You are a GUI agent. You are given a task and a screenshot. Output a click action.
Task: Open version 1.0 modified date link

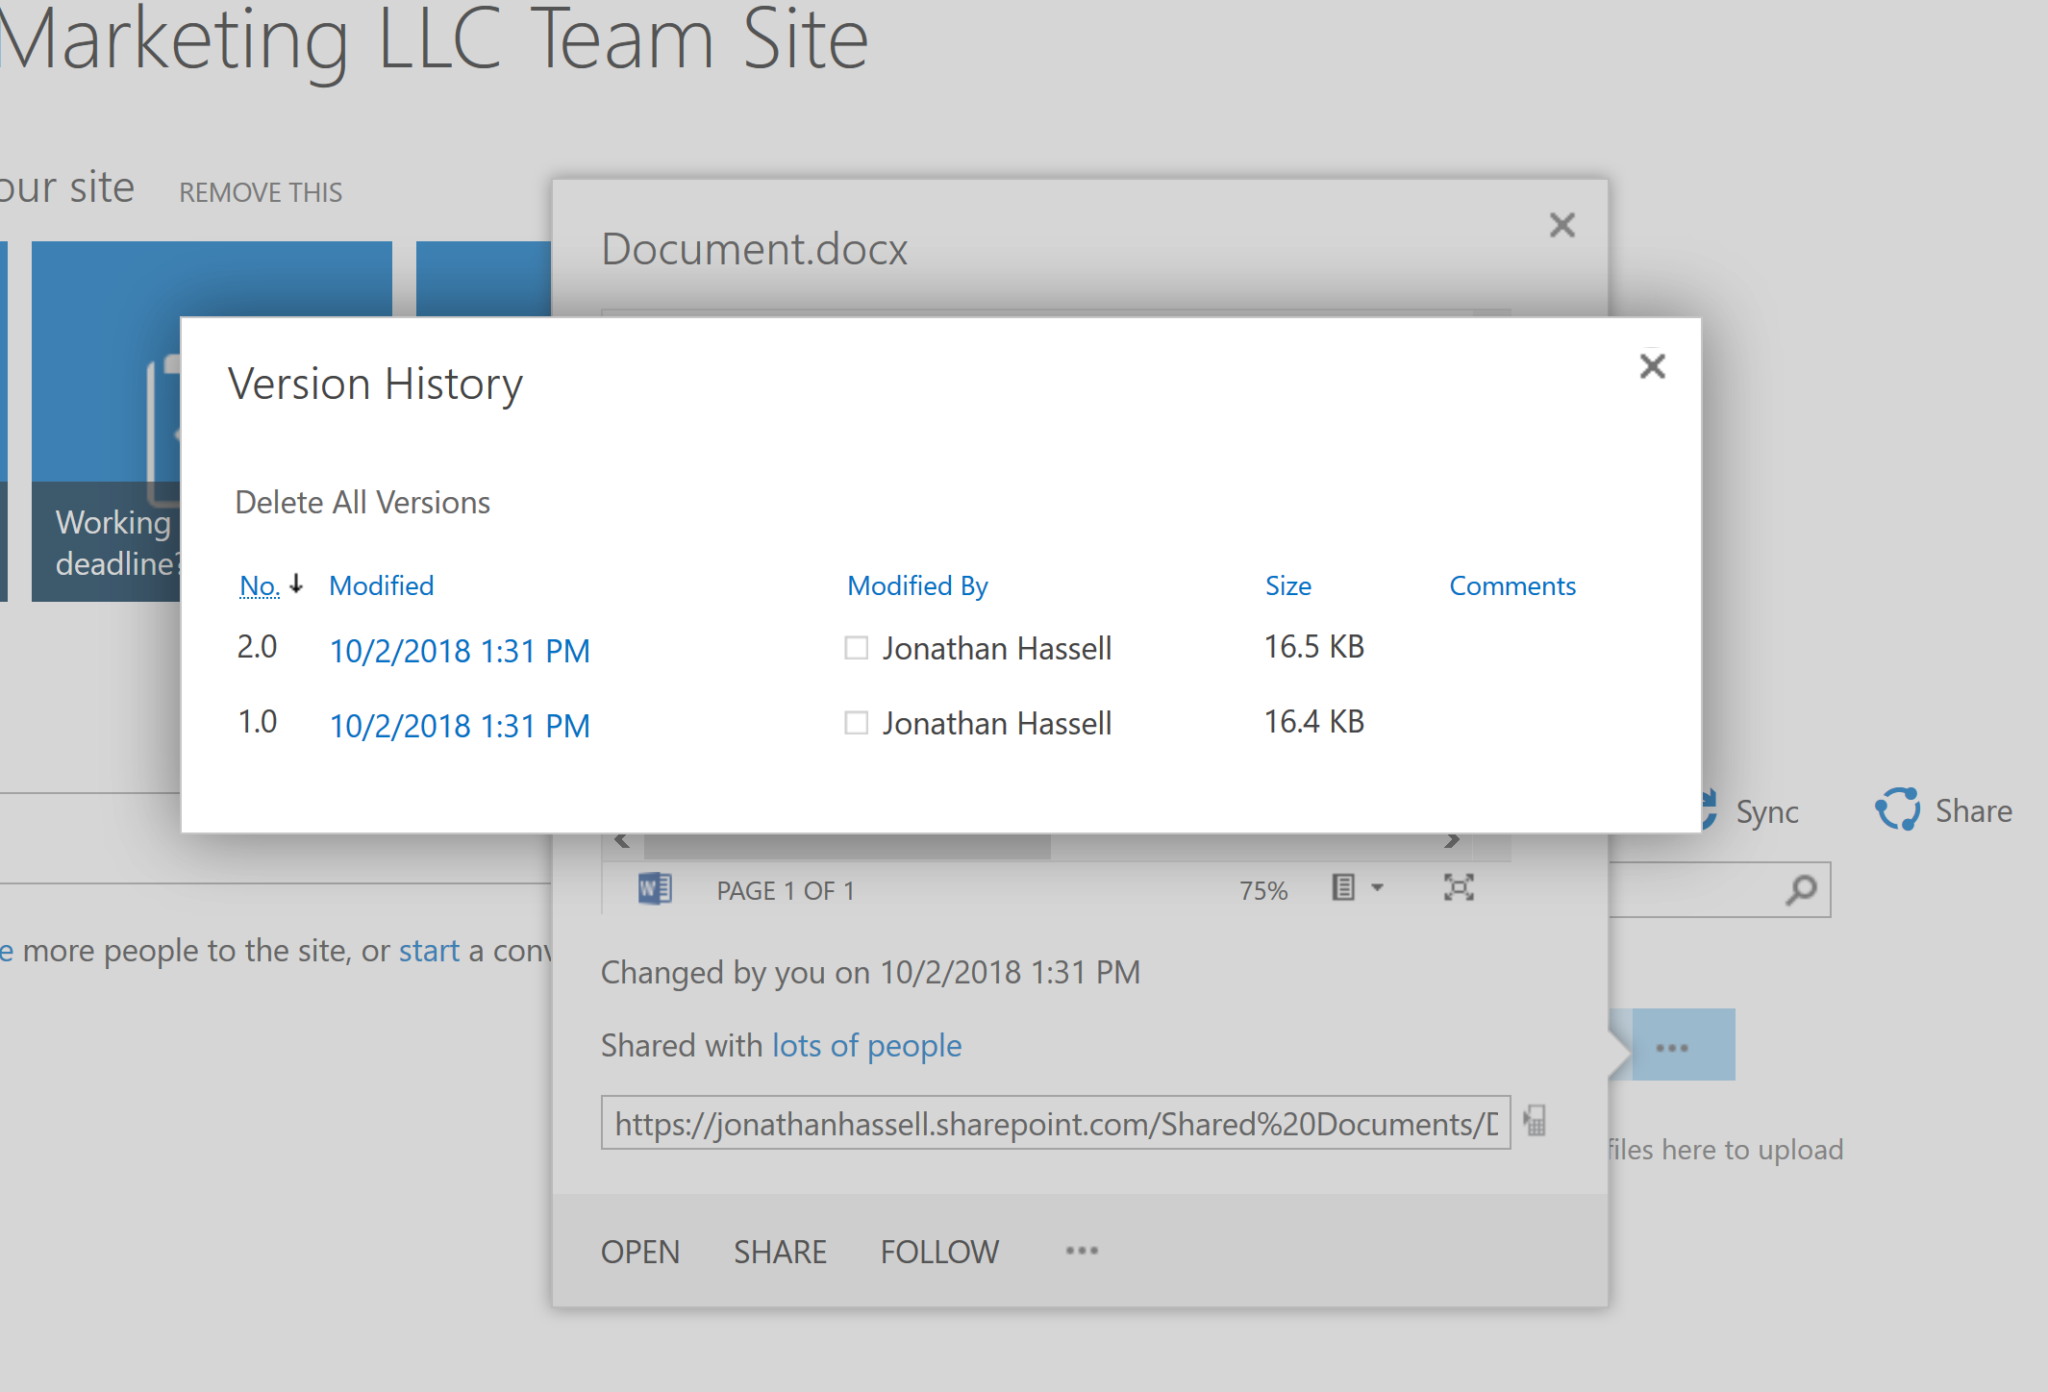[x=459, y=725]
